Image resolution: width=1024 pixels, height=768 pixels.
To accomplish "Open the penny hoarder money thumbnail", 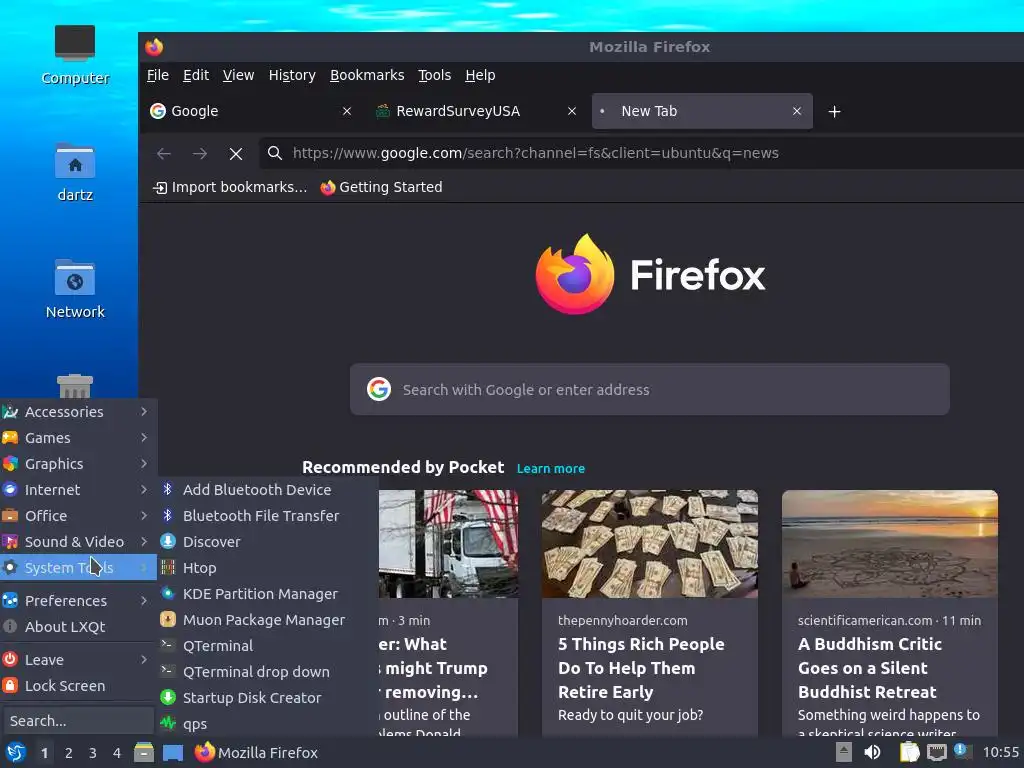I will [650, 543].
